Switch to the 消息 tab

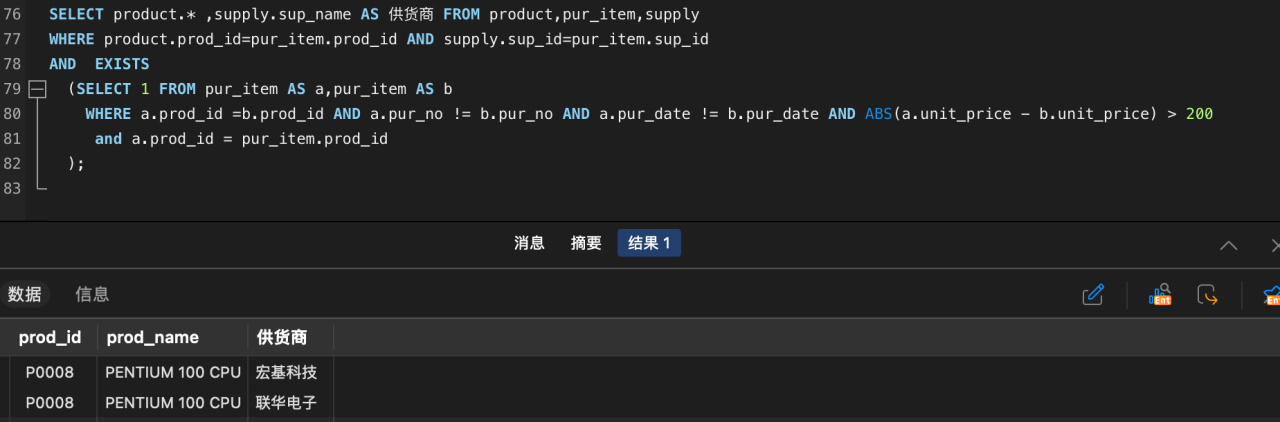click(x=529, y=243)
